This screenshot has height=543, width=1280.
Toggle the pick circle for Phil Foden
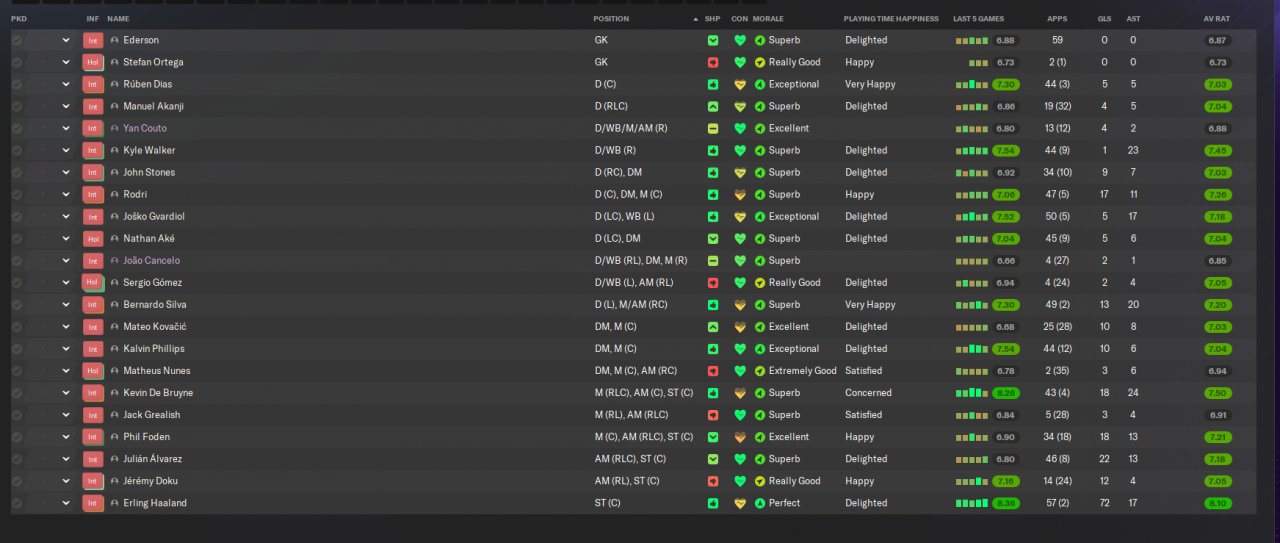point(17,437)
